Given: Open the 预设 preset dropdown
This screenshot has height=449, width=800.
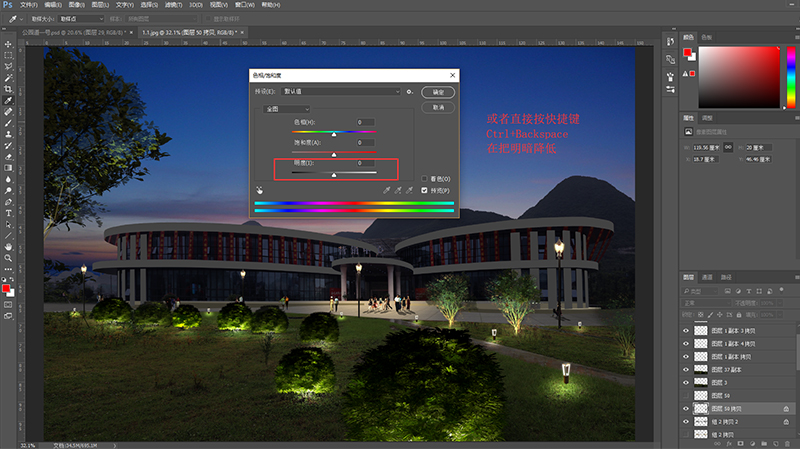Looking at the screenshot, I should point(342,91).
